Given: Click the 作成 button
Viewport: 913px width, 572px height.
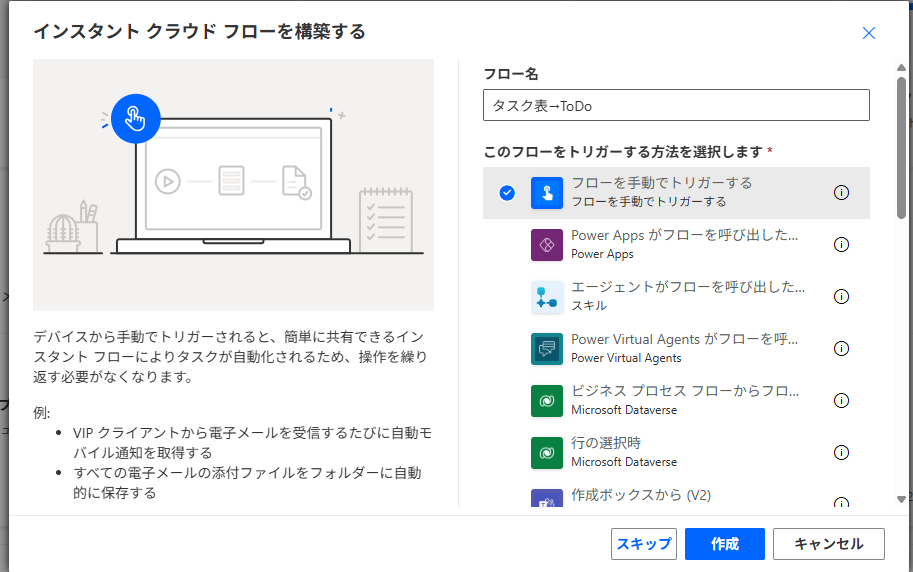Looking at the screenshot, I should click(724, 544).
